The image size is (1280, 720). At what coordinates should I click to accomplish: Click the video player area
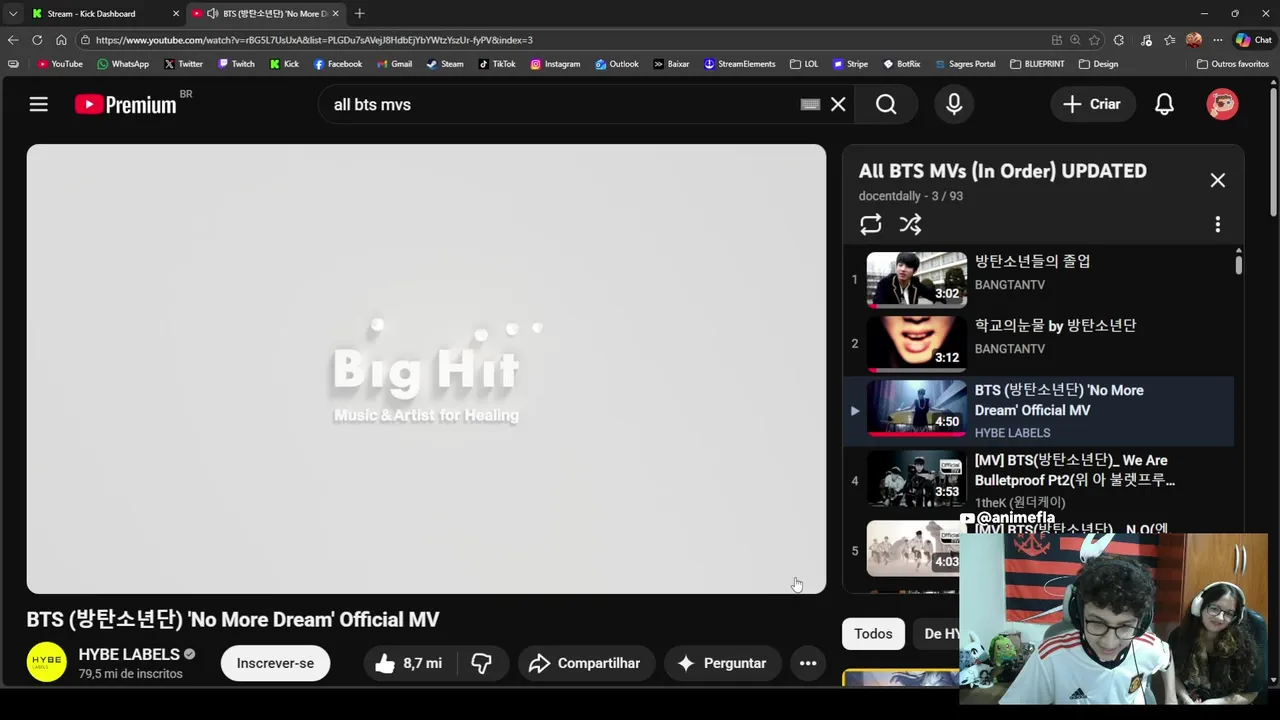click(x=426, y=369)
